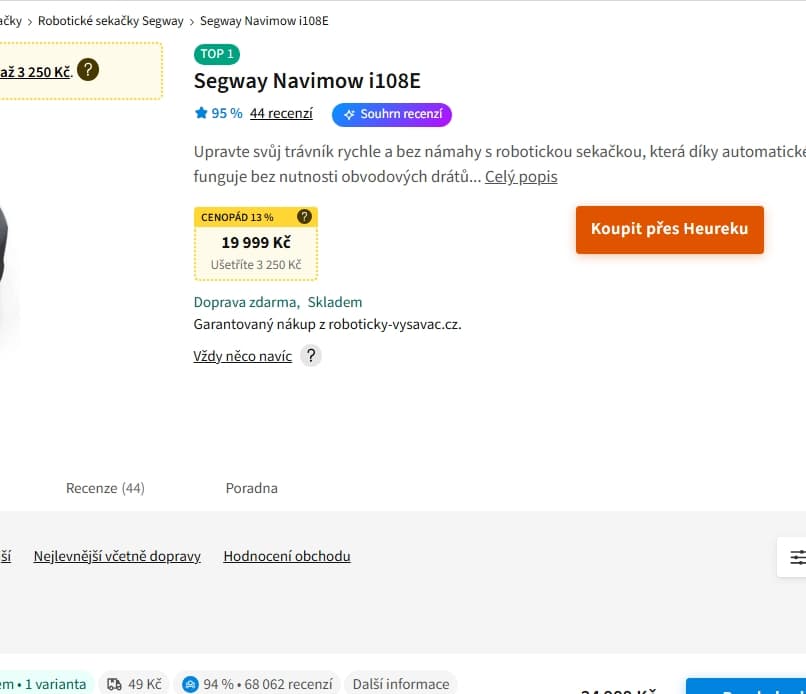Click the shop rating 94 % badge icon

pos(190,684)
